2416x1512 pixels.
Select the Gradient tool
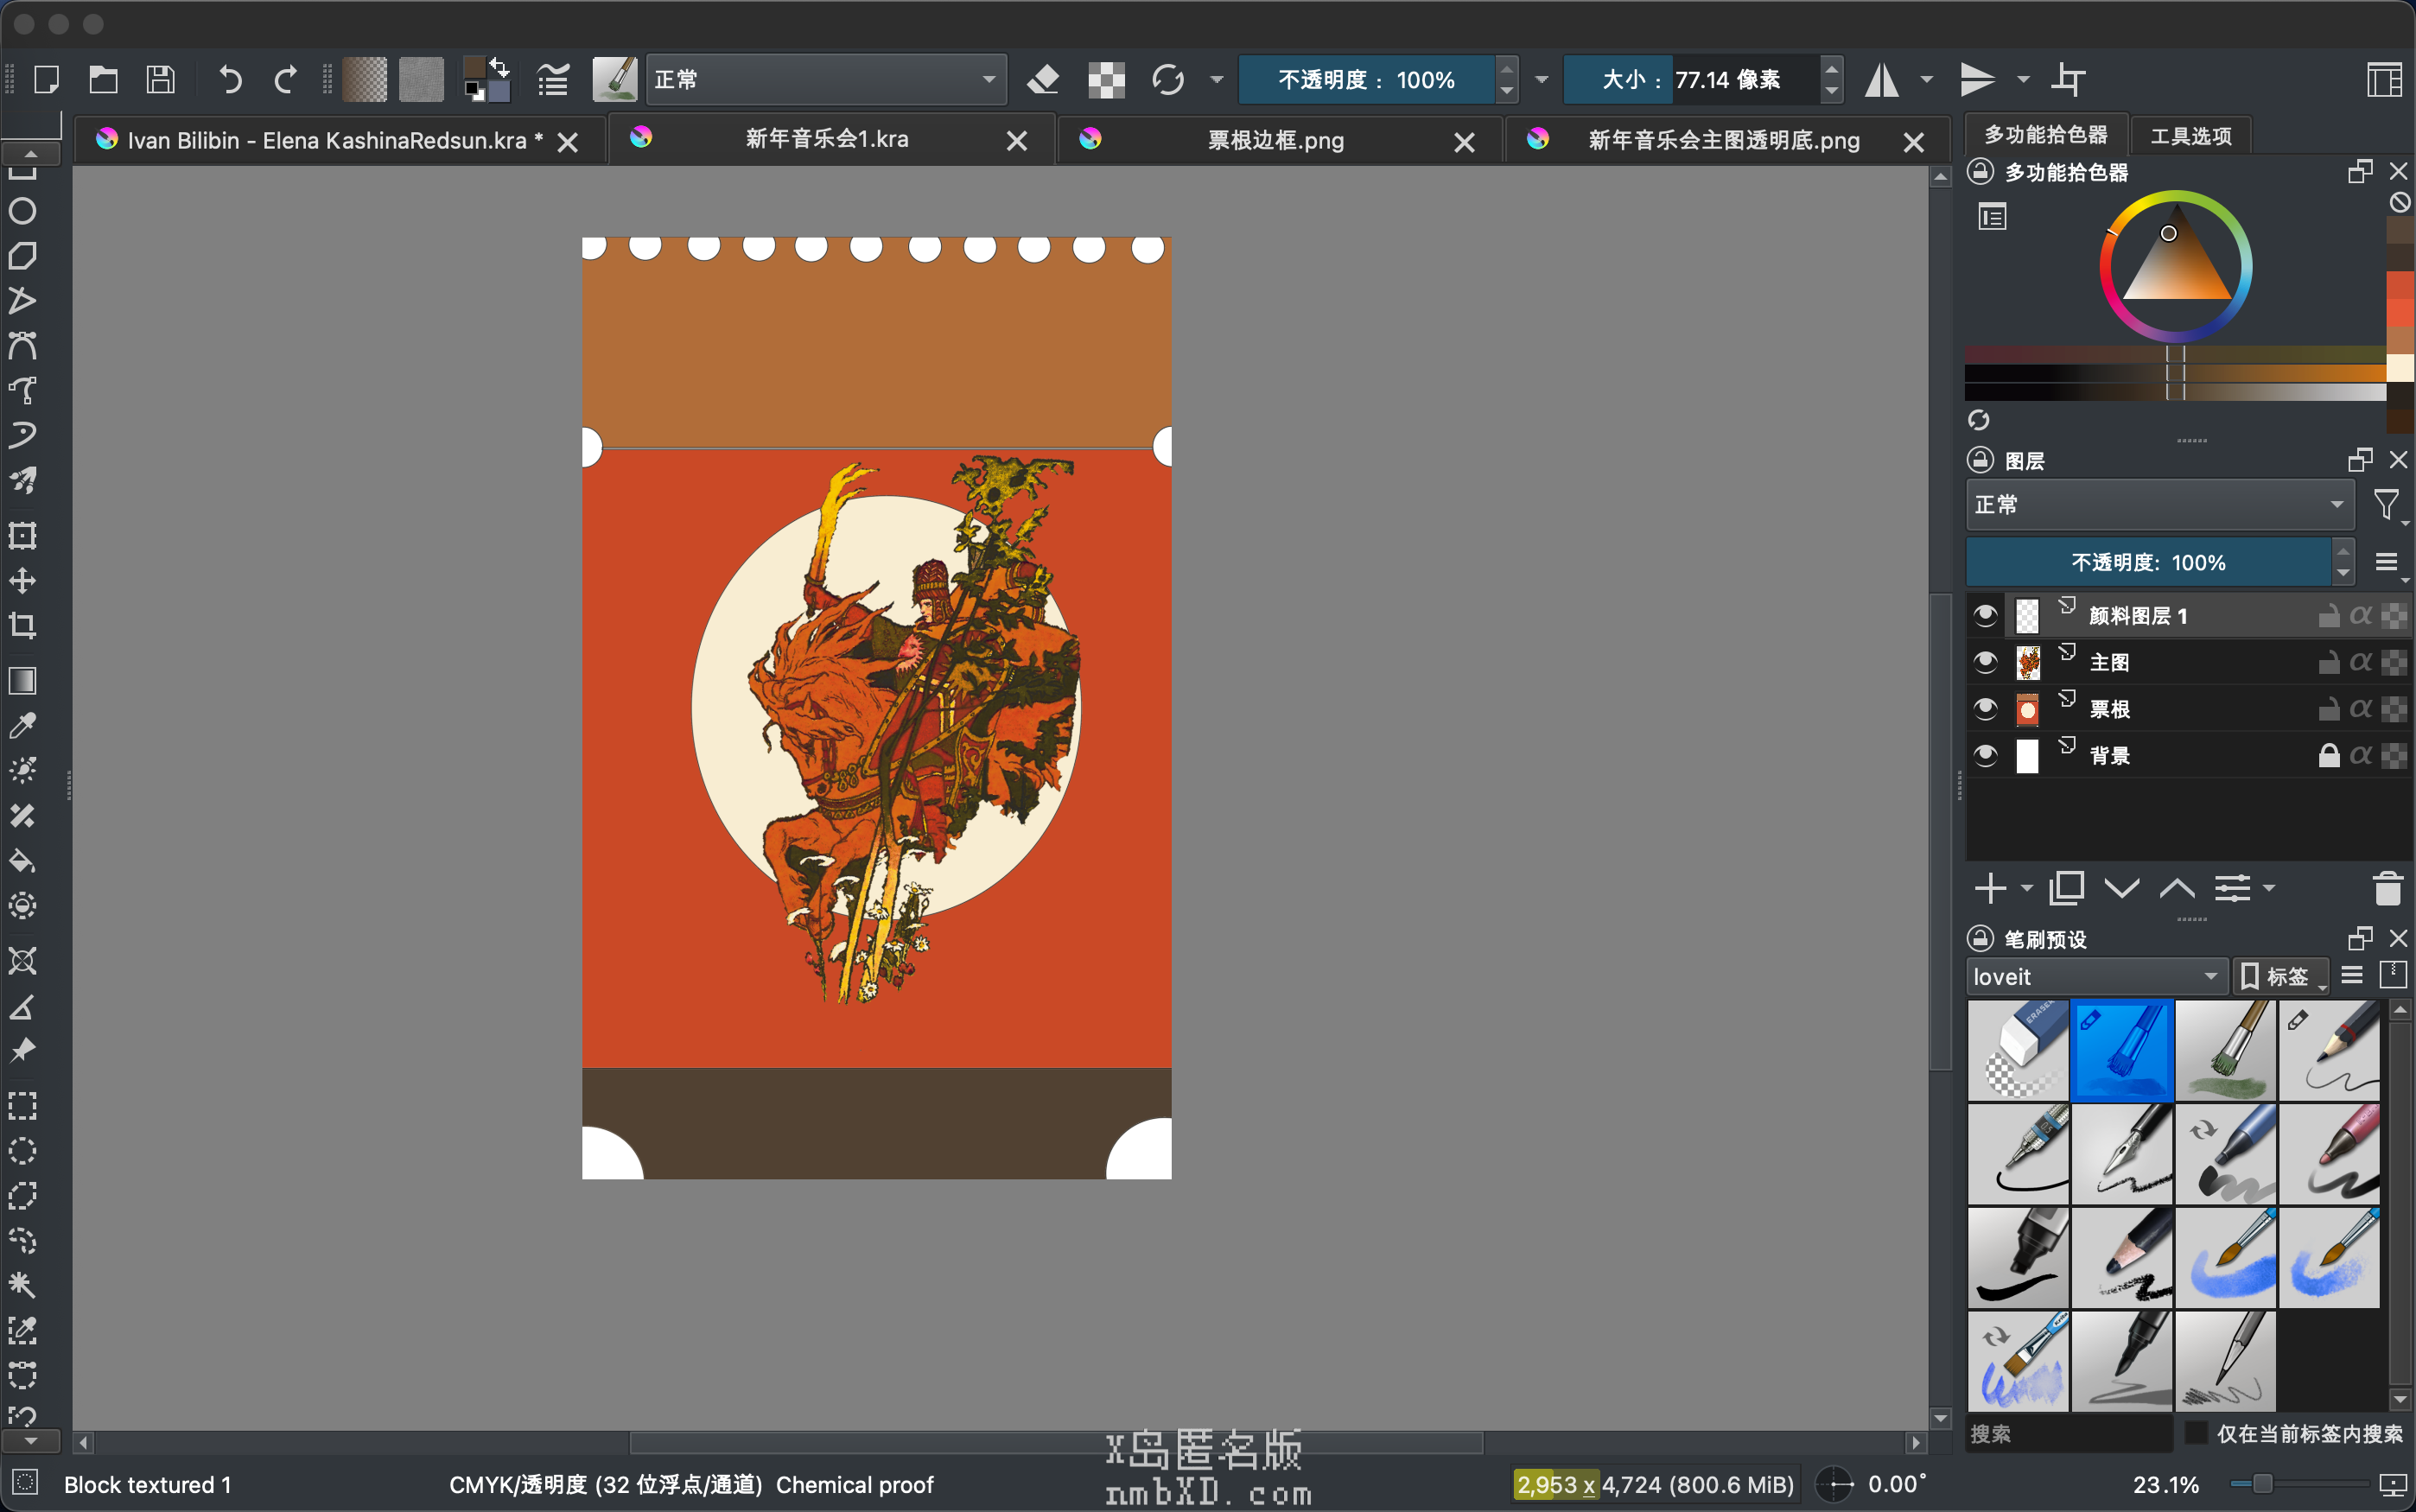(x=22, y=681)
